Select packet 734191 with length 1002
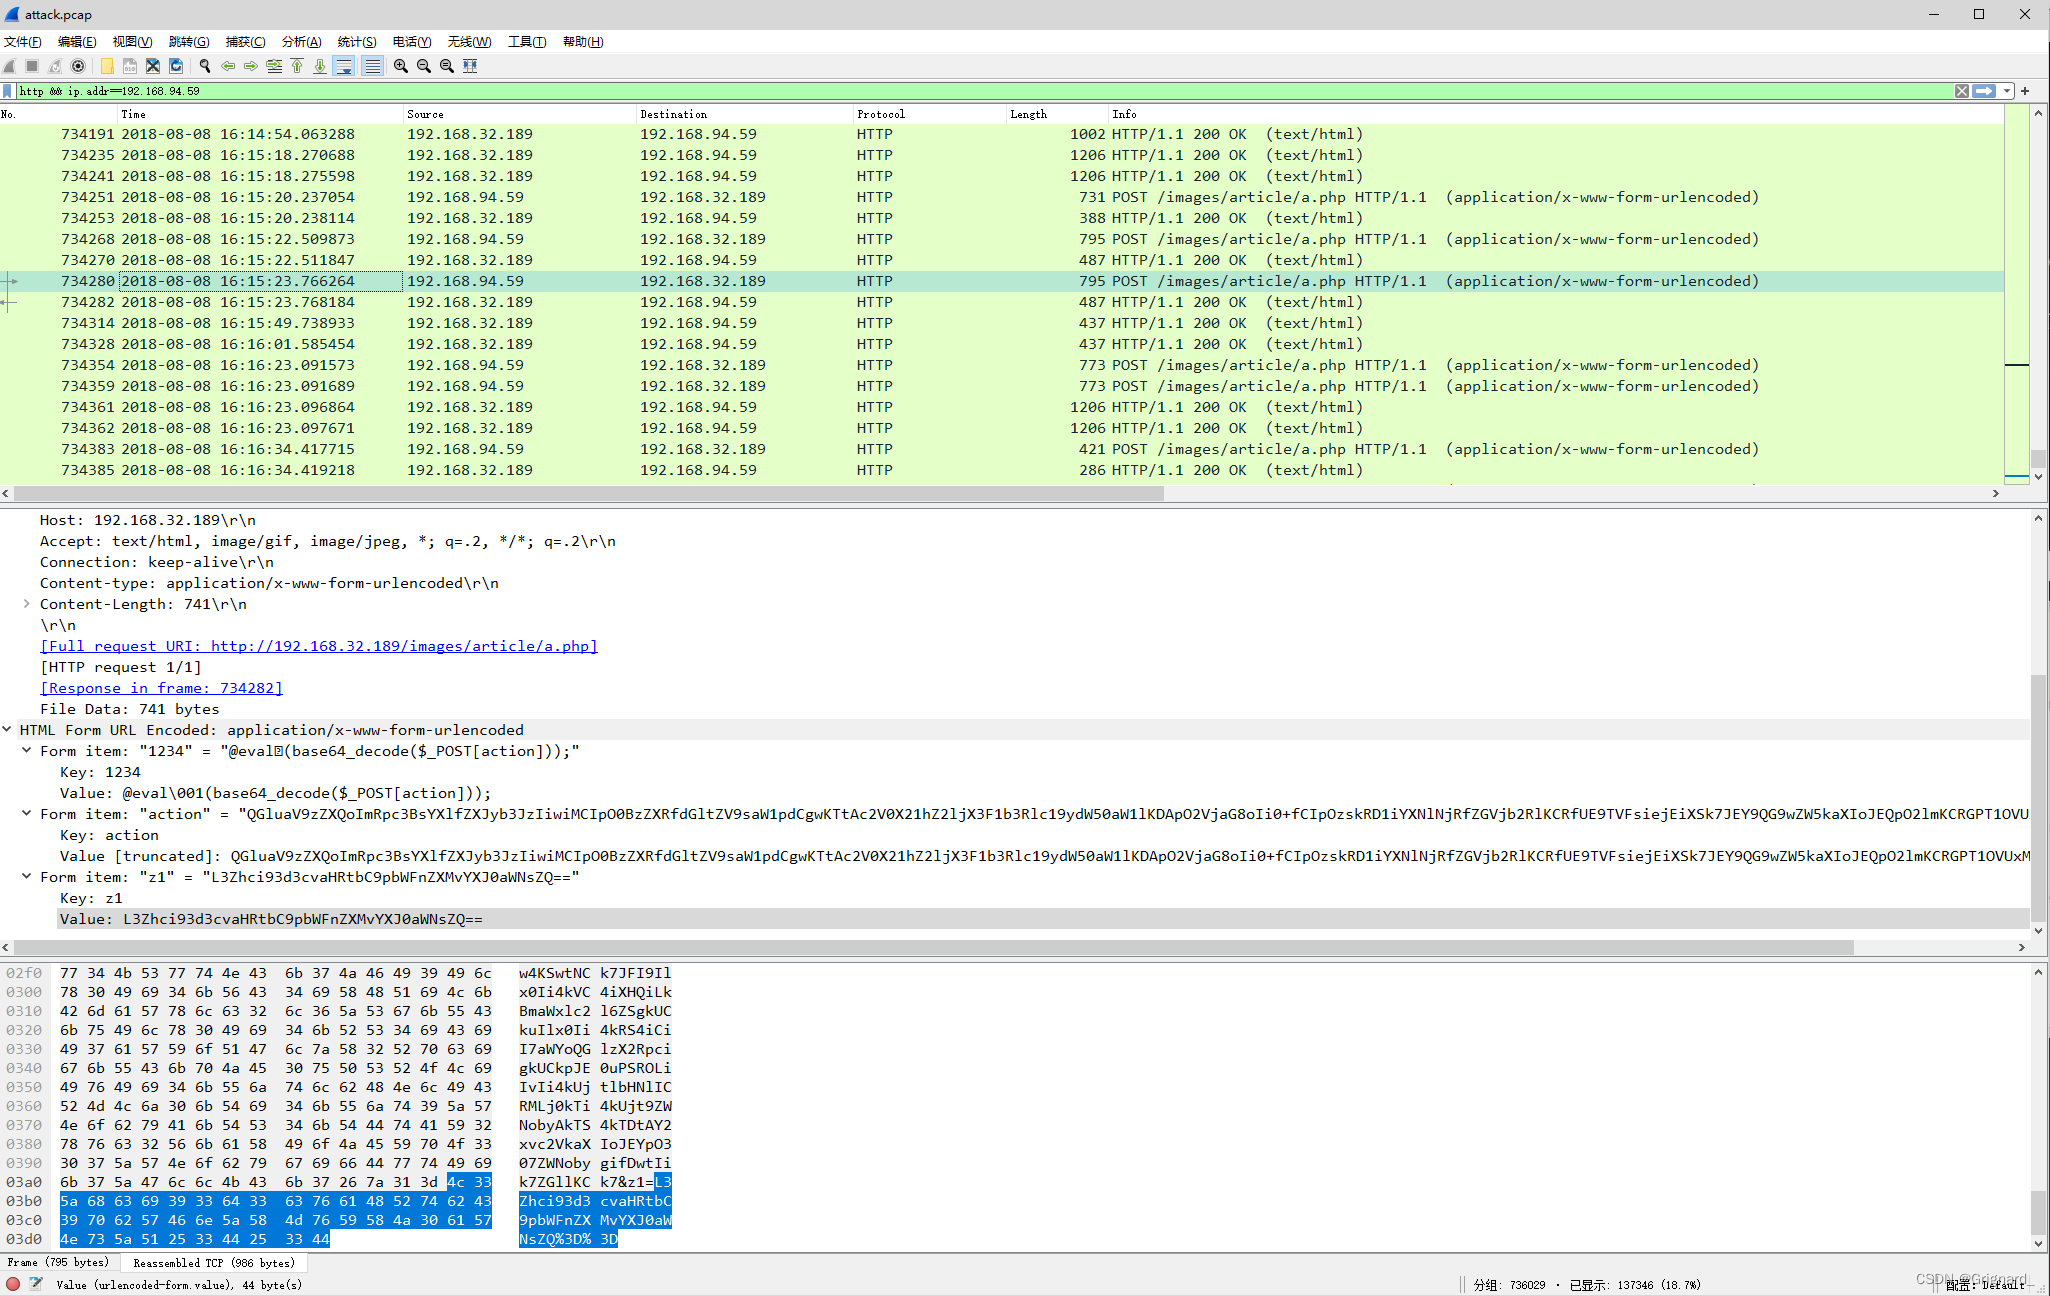 (1002, 134)
